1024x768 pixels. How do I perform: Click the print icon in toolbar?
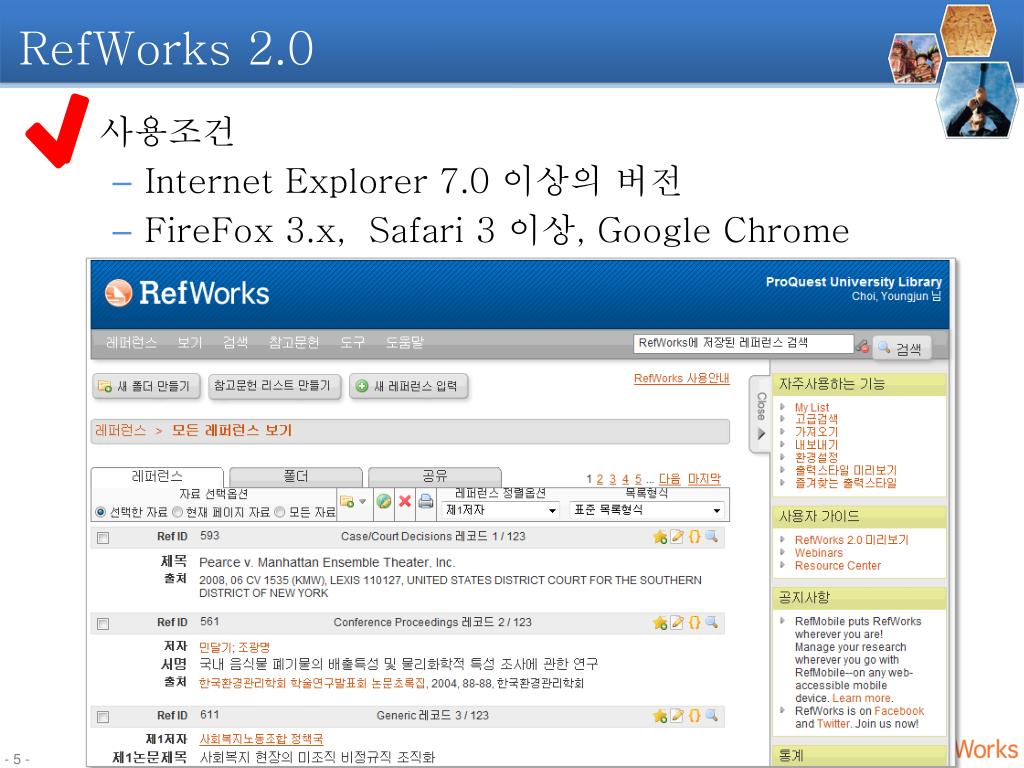point(426,502)
